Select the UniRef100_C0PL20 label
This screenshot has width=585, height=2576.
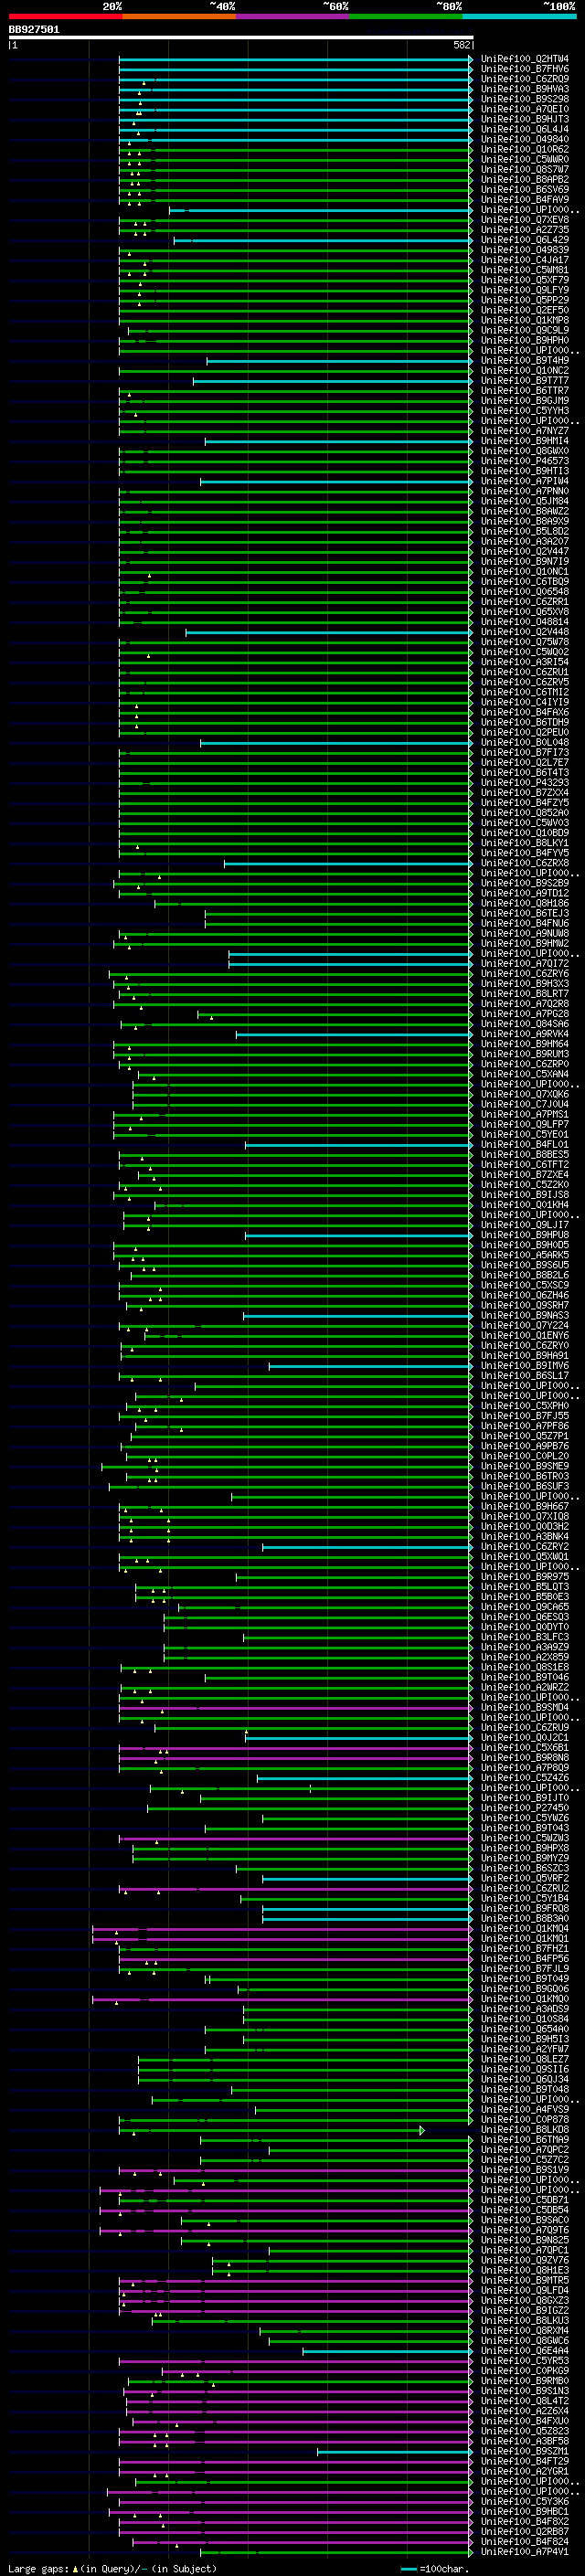[x=525, y=1456]
